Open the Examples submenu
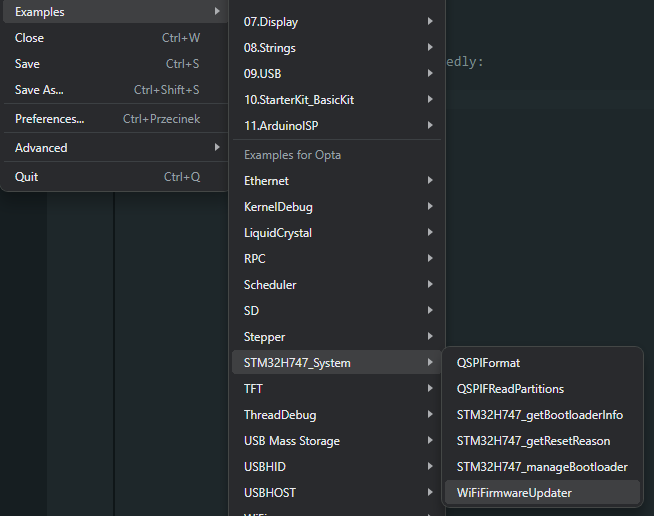 click(116, 12)
